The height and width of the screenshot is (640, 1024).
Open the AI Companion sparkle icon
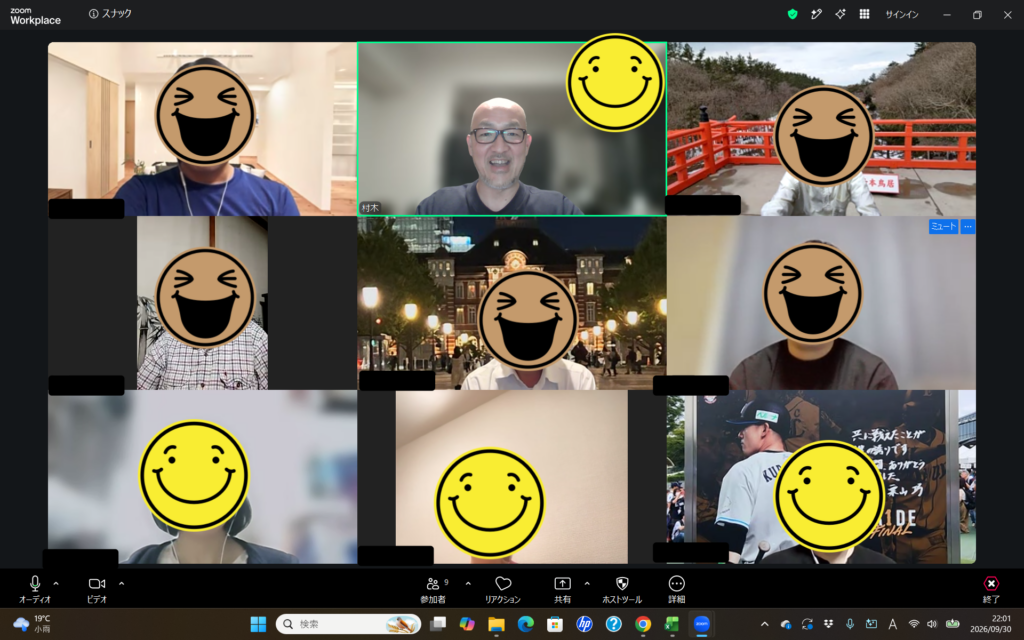[840, 14]
